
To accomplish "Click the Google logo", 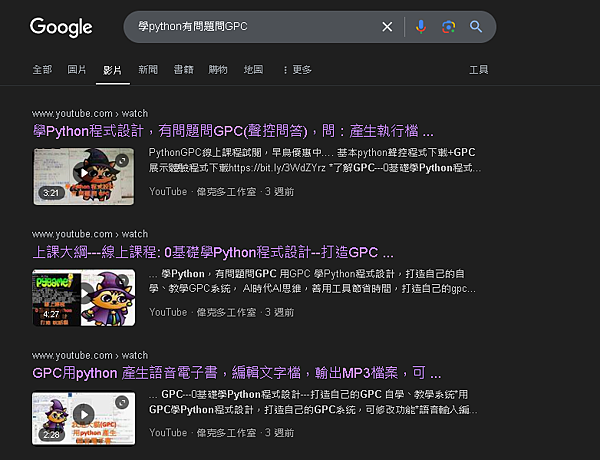I will tap(61, 27).
